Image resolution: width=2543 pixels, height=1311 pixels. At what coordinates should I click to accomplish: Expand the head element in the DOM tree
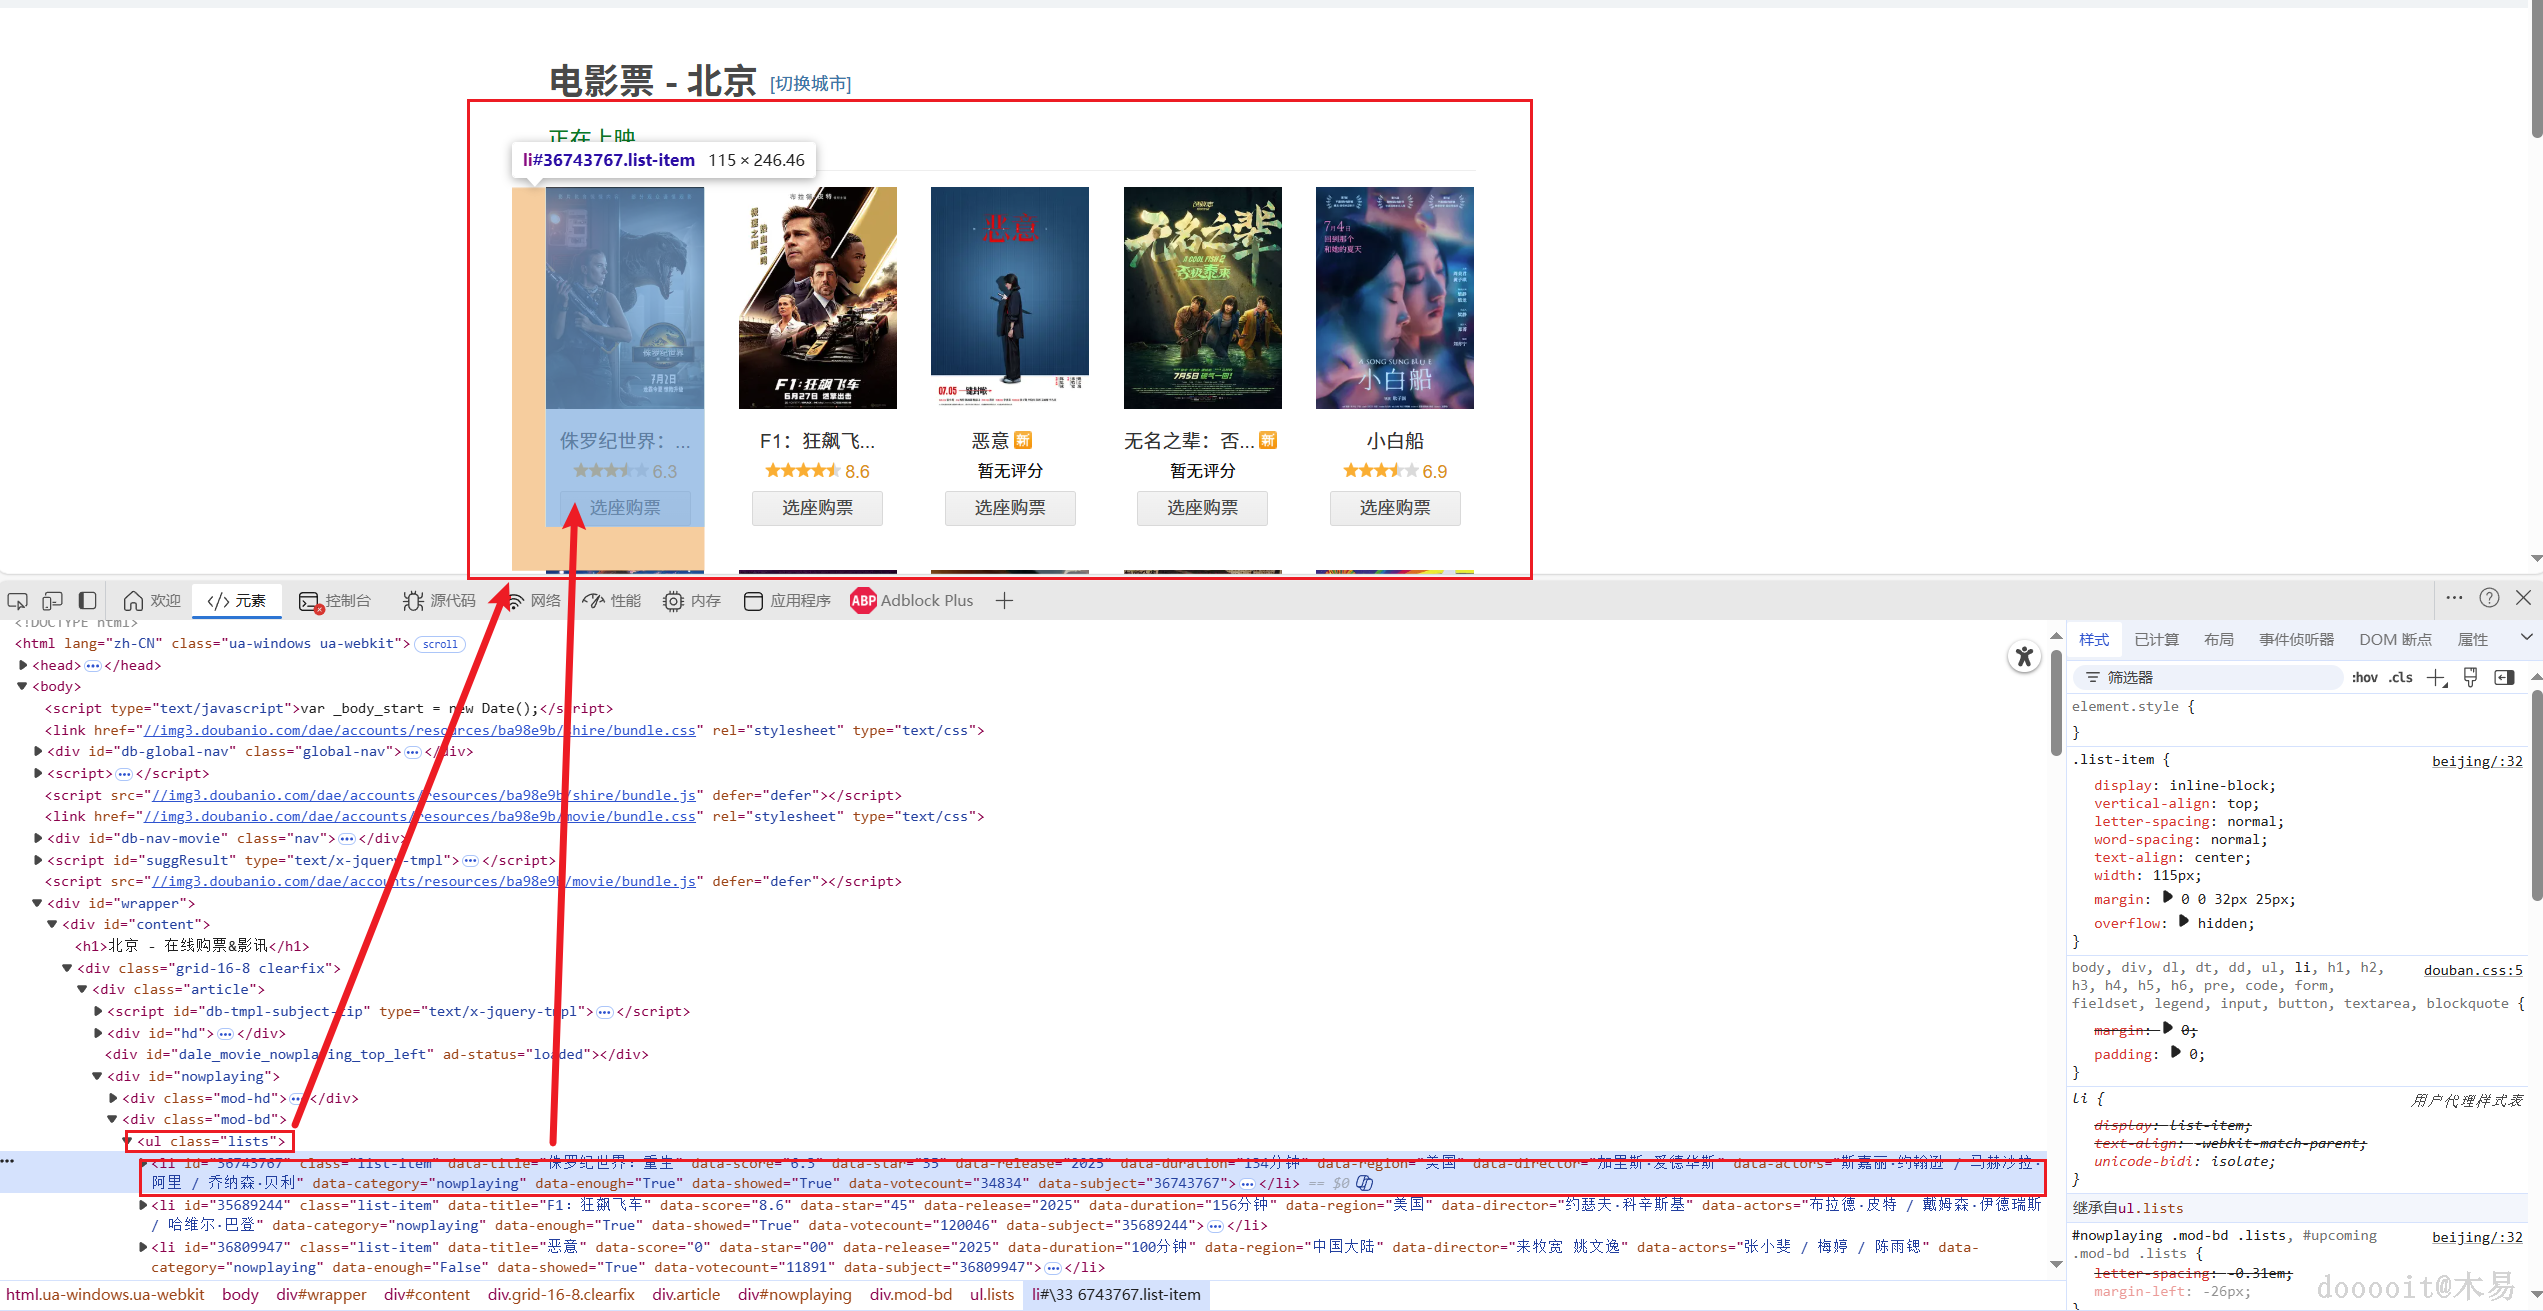24,665
